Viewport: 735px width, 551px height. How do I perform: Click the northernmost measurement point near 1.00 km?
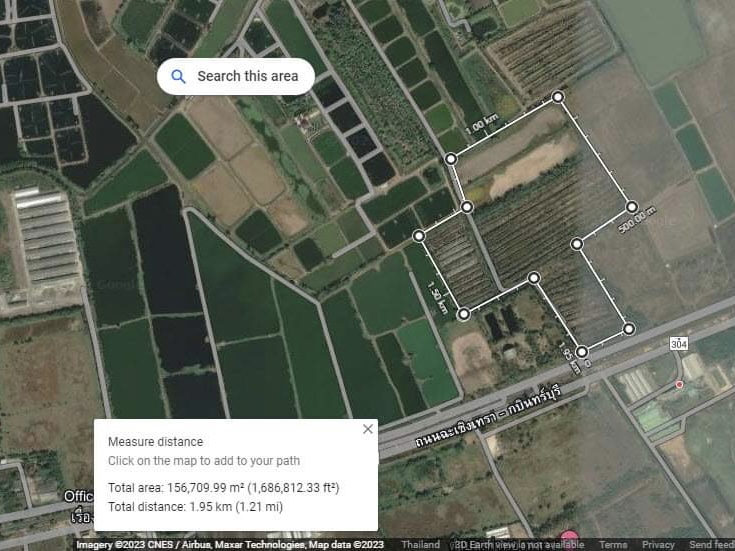point(557,97)
